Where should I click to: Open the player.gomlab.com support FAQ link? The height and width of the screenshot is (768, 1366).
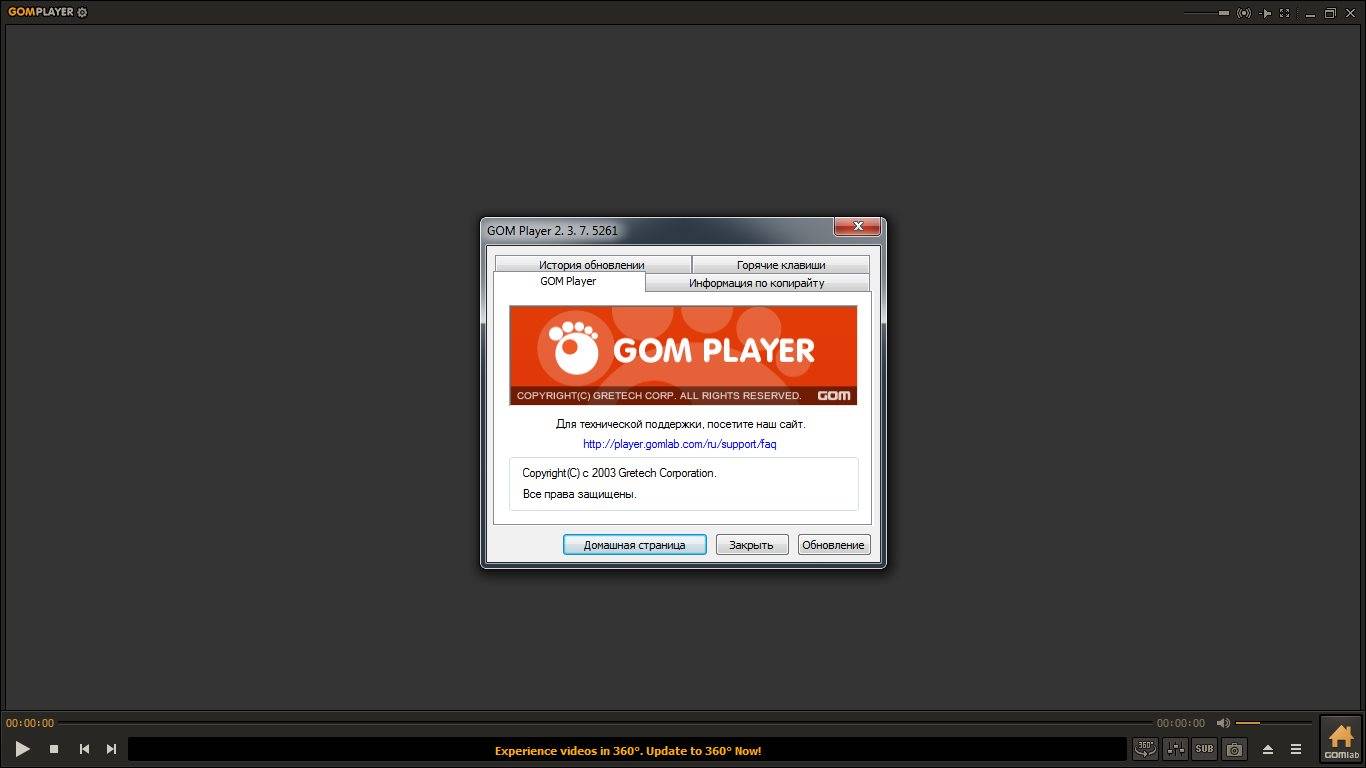pos(679,444)
